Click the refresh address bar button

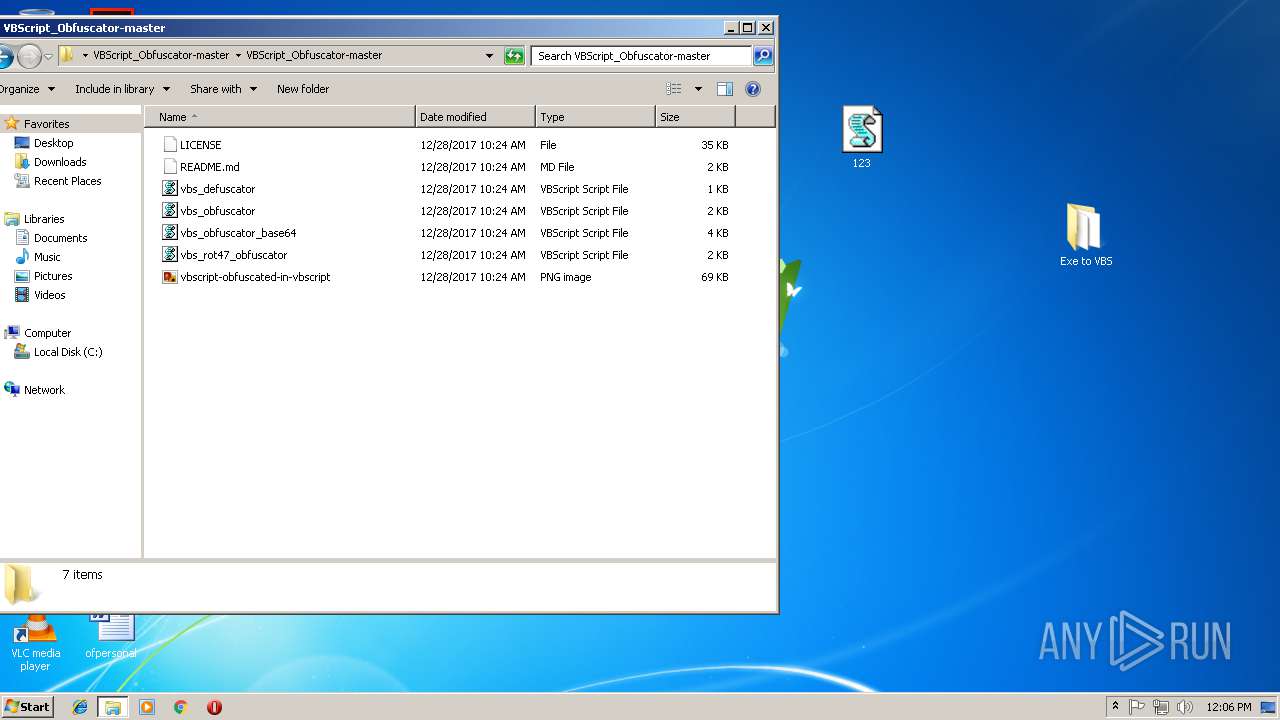click(514, 56)
